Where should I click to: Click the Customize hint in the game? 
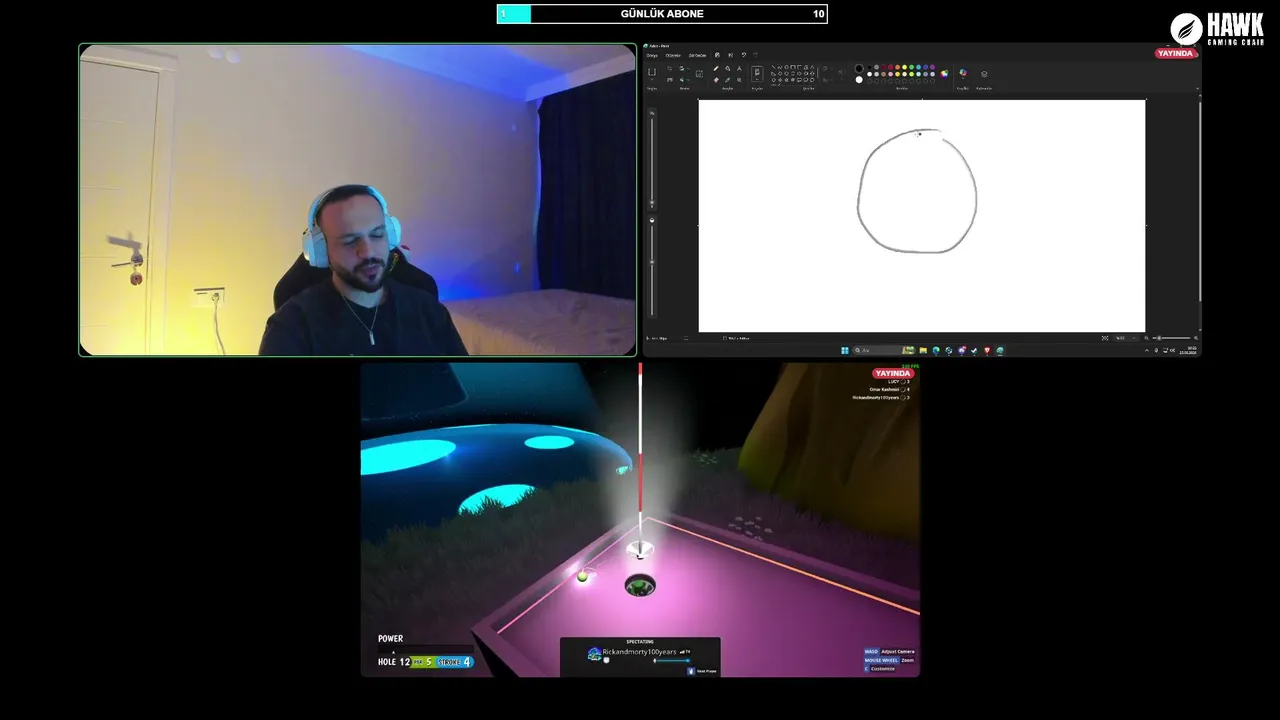coord(880,669)
